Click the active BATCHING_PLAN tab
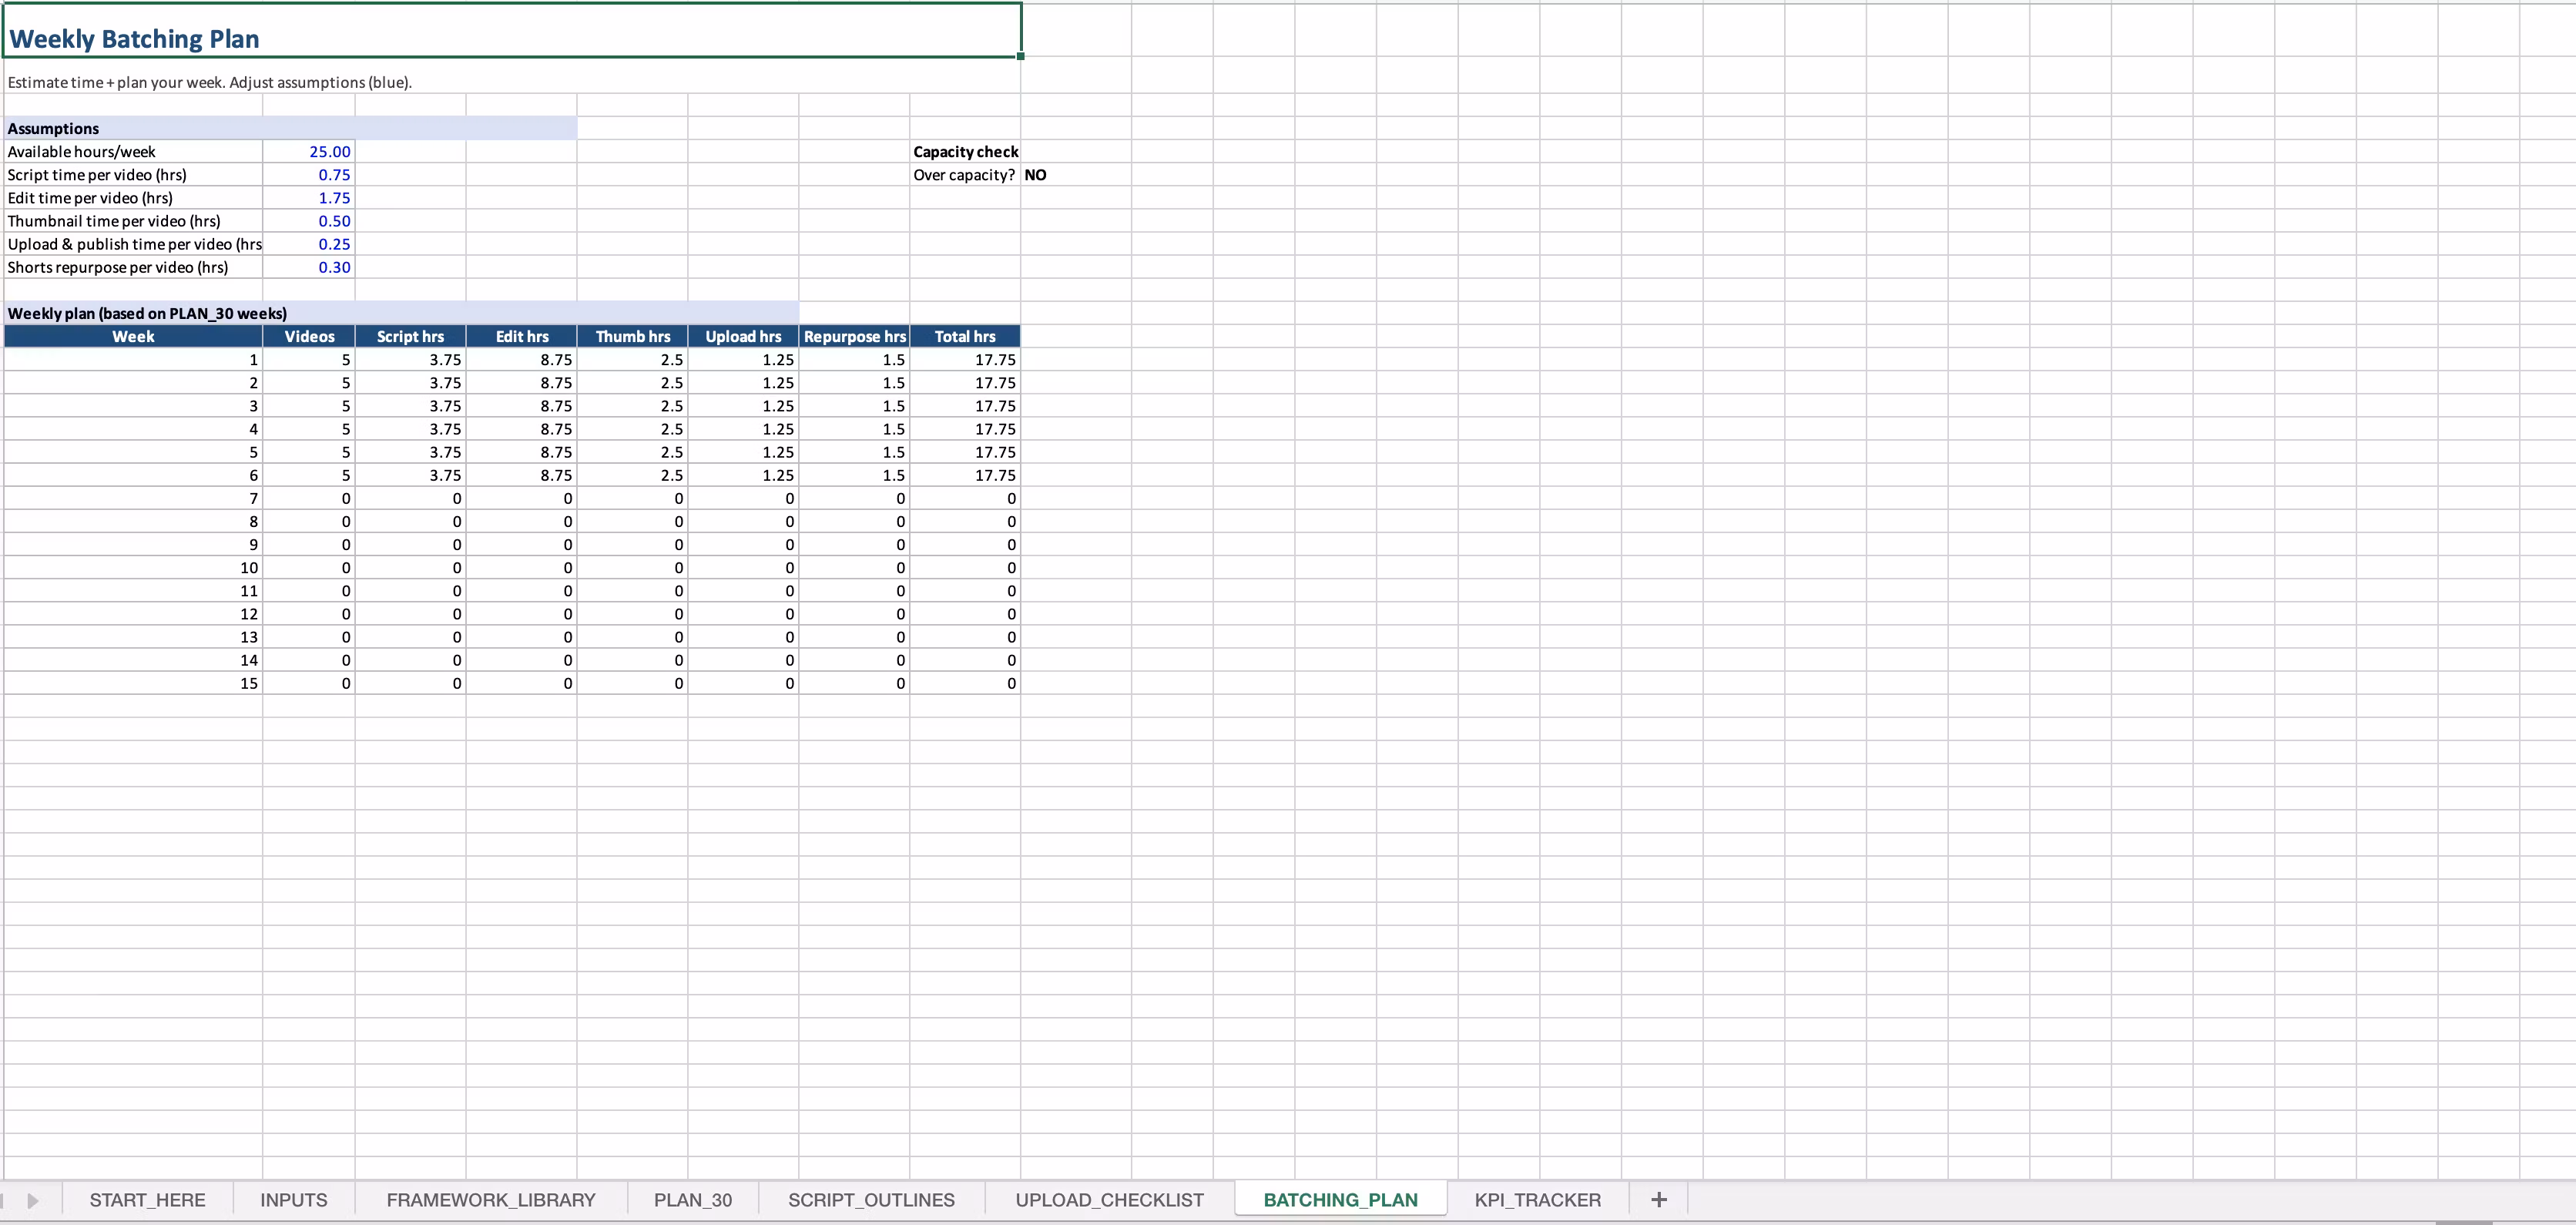 click(1340, 1200)
